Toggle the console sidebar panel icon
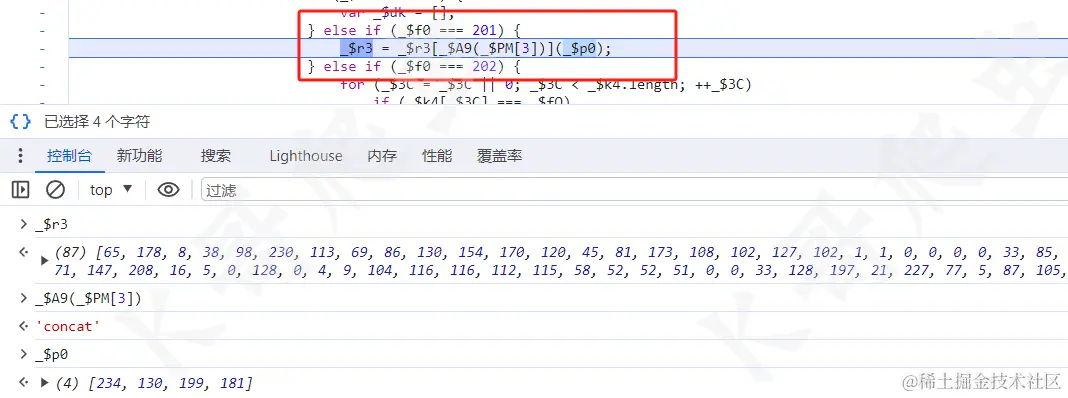This screenshot has width=1068, height=398. pyautogui.click(x=20, y=189)
